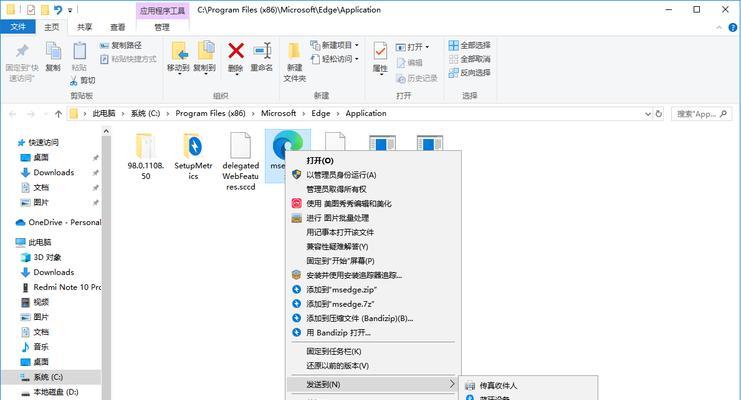The width and height of the screenshot is (741, 400).
Task: Click the Rename (重命名) ribbon icon
Action: [262, 51]
